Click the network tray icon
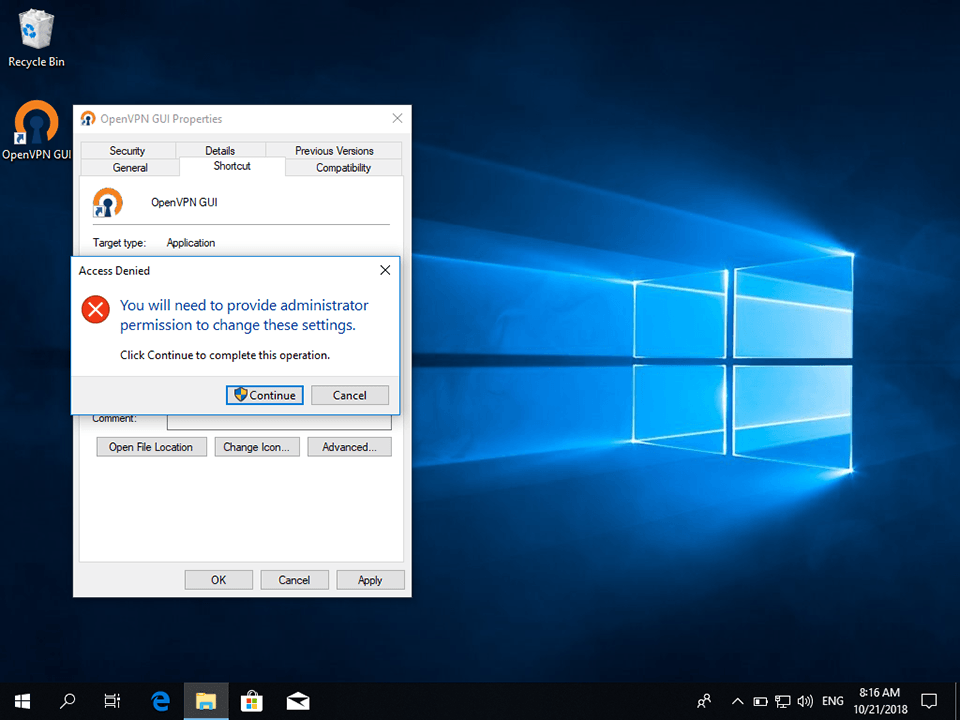960x720 pixels. (782, 702)
